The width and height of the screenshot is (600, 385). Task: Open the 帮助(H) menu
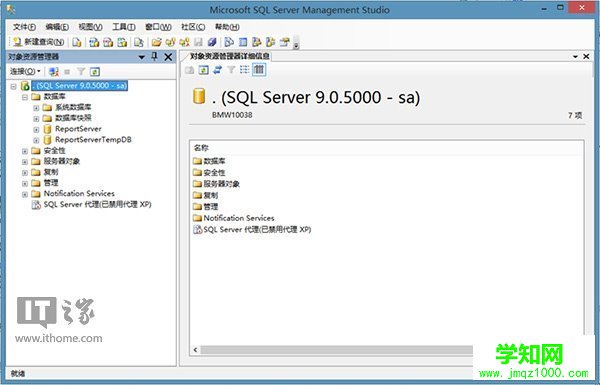click(227, 27)
